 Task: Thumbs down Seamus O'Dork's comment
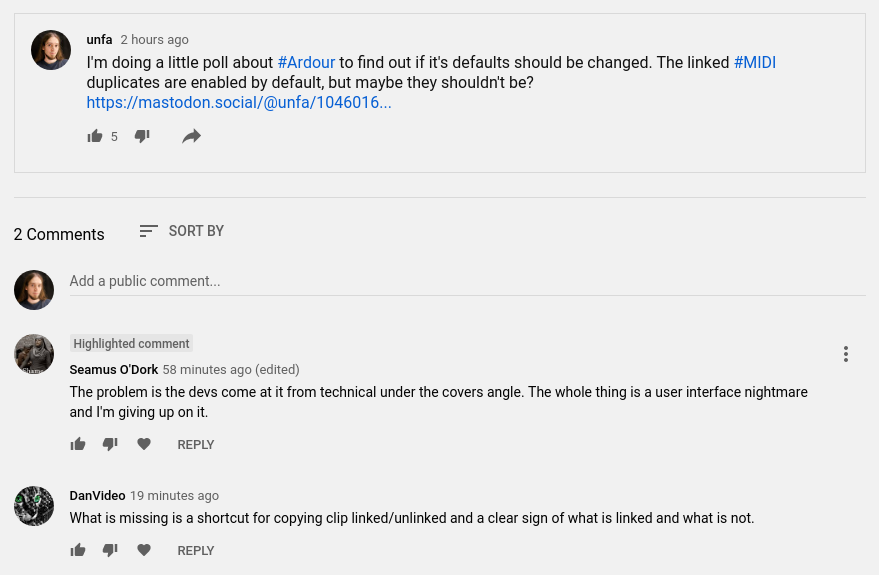click(x=110, y=444)
